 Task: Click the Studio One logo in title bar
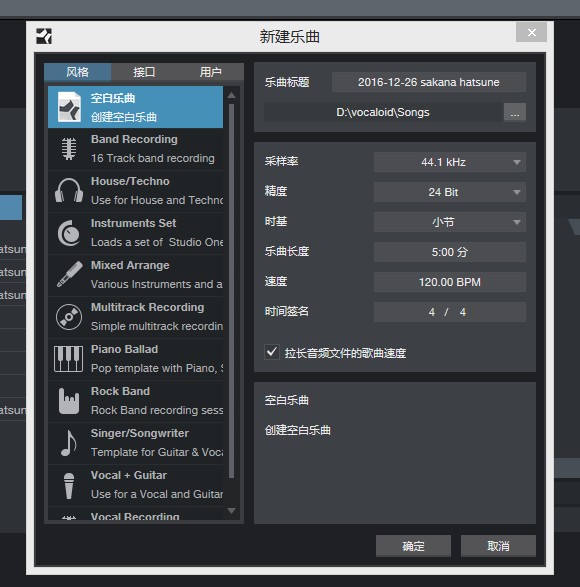(x=44, y=36)
